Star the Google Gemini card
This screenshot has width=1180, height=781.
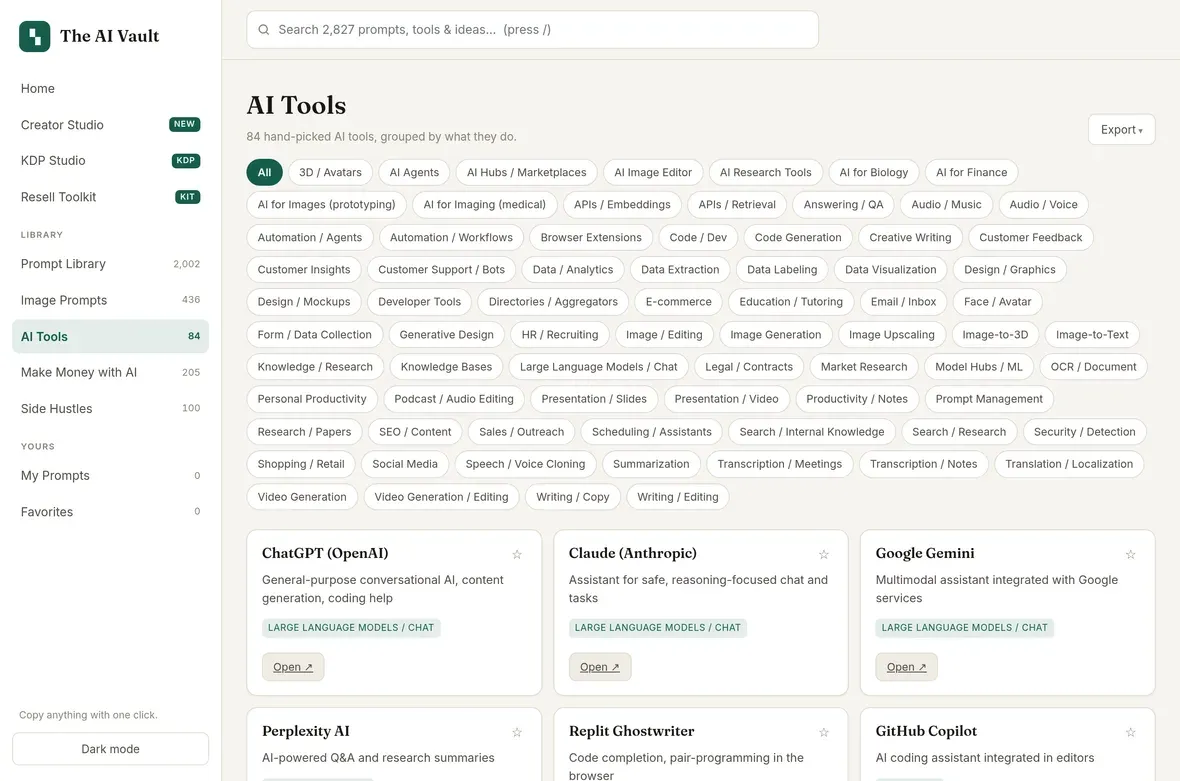(1130, 555)
